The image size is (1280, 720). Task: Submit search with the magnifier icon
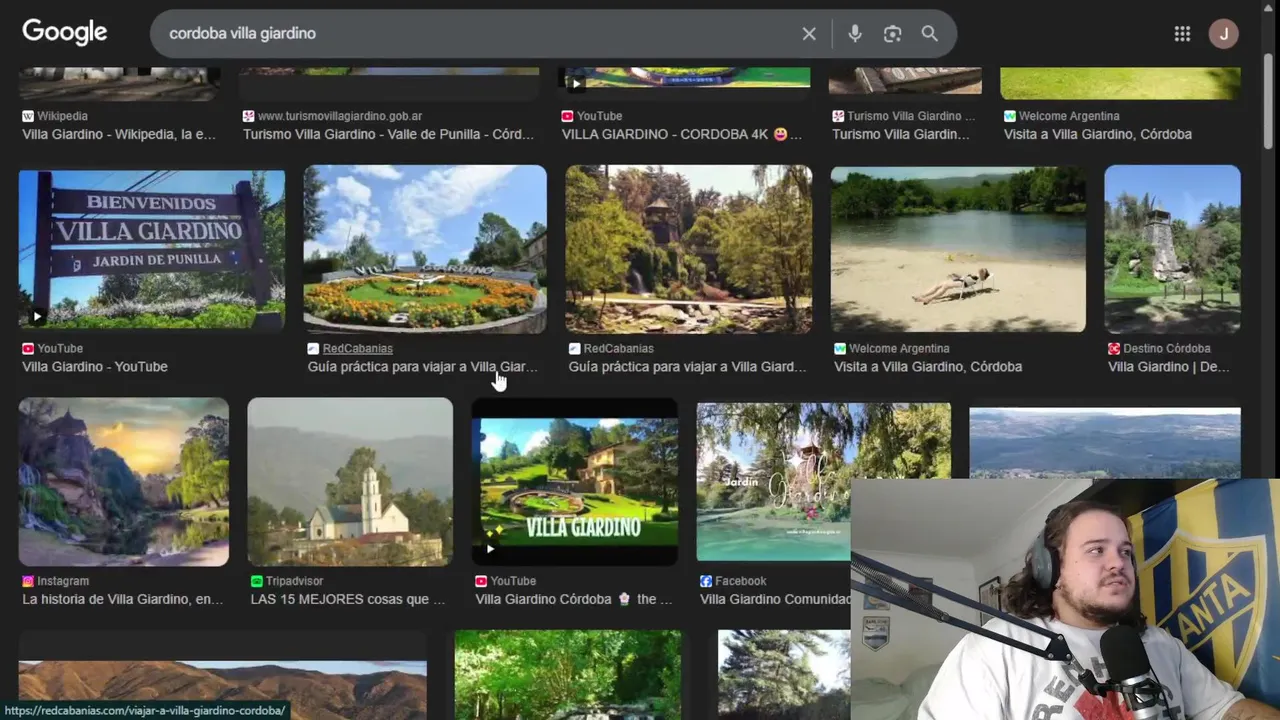(x=930, y=34)
